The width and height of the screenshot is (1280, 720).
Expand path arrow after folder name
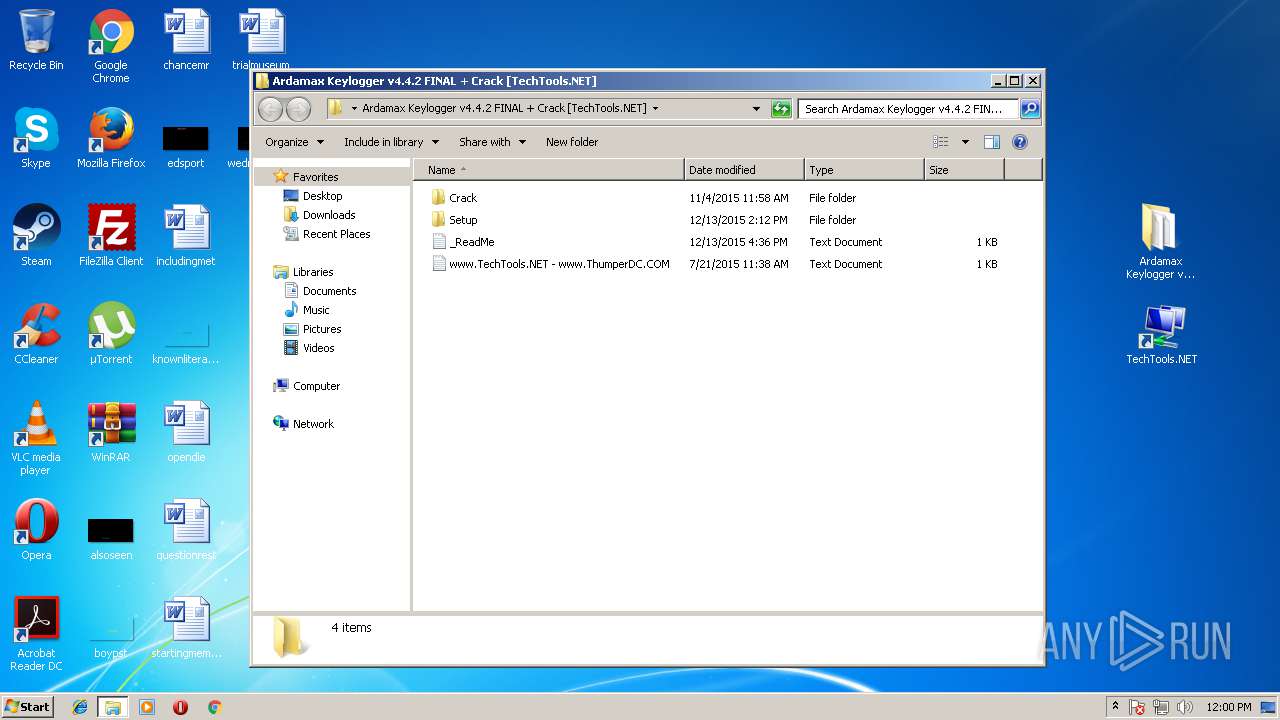(655, 108)
